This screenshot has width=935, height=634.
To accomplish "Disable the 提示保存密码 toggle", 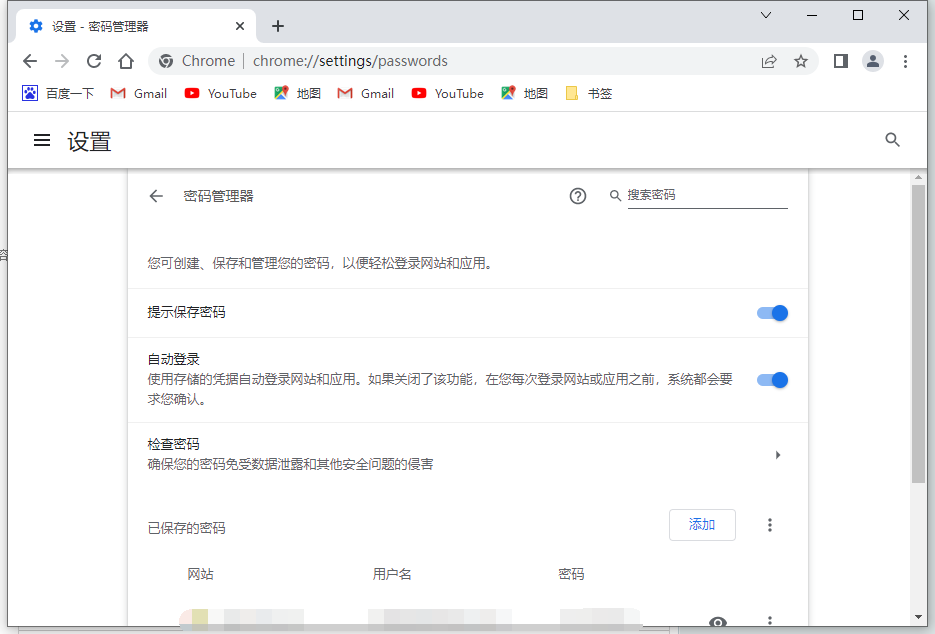I will click(x=772, y=313).
